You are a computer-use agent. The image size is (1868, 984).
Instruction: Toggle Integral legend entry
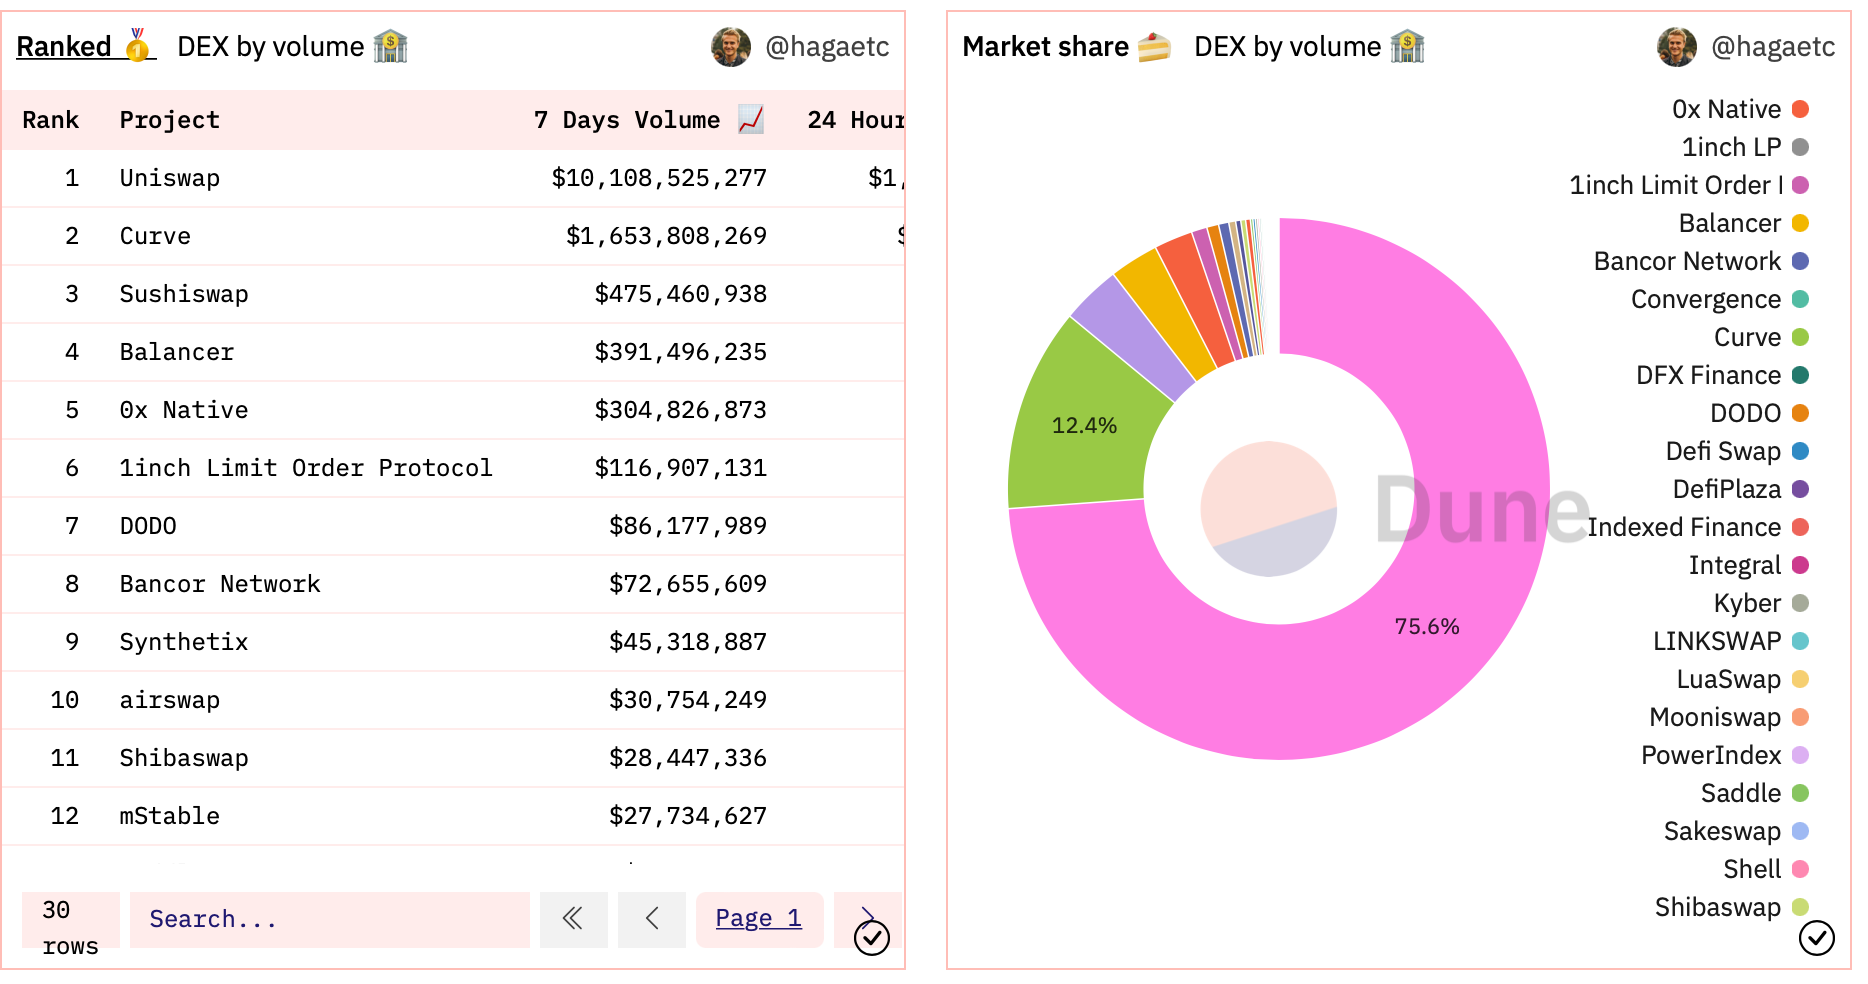[x=1749, y=565]
